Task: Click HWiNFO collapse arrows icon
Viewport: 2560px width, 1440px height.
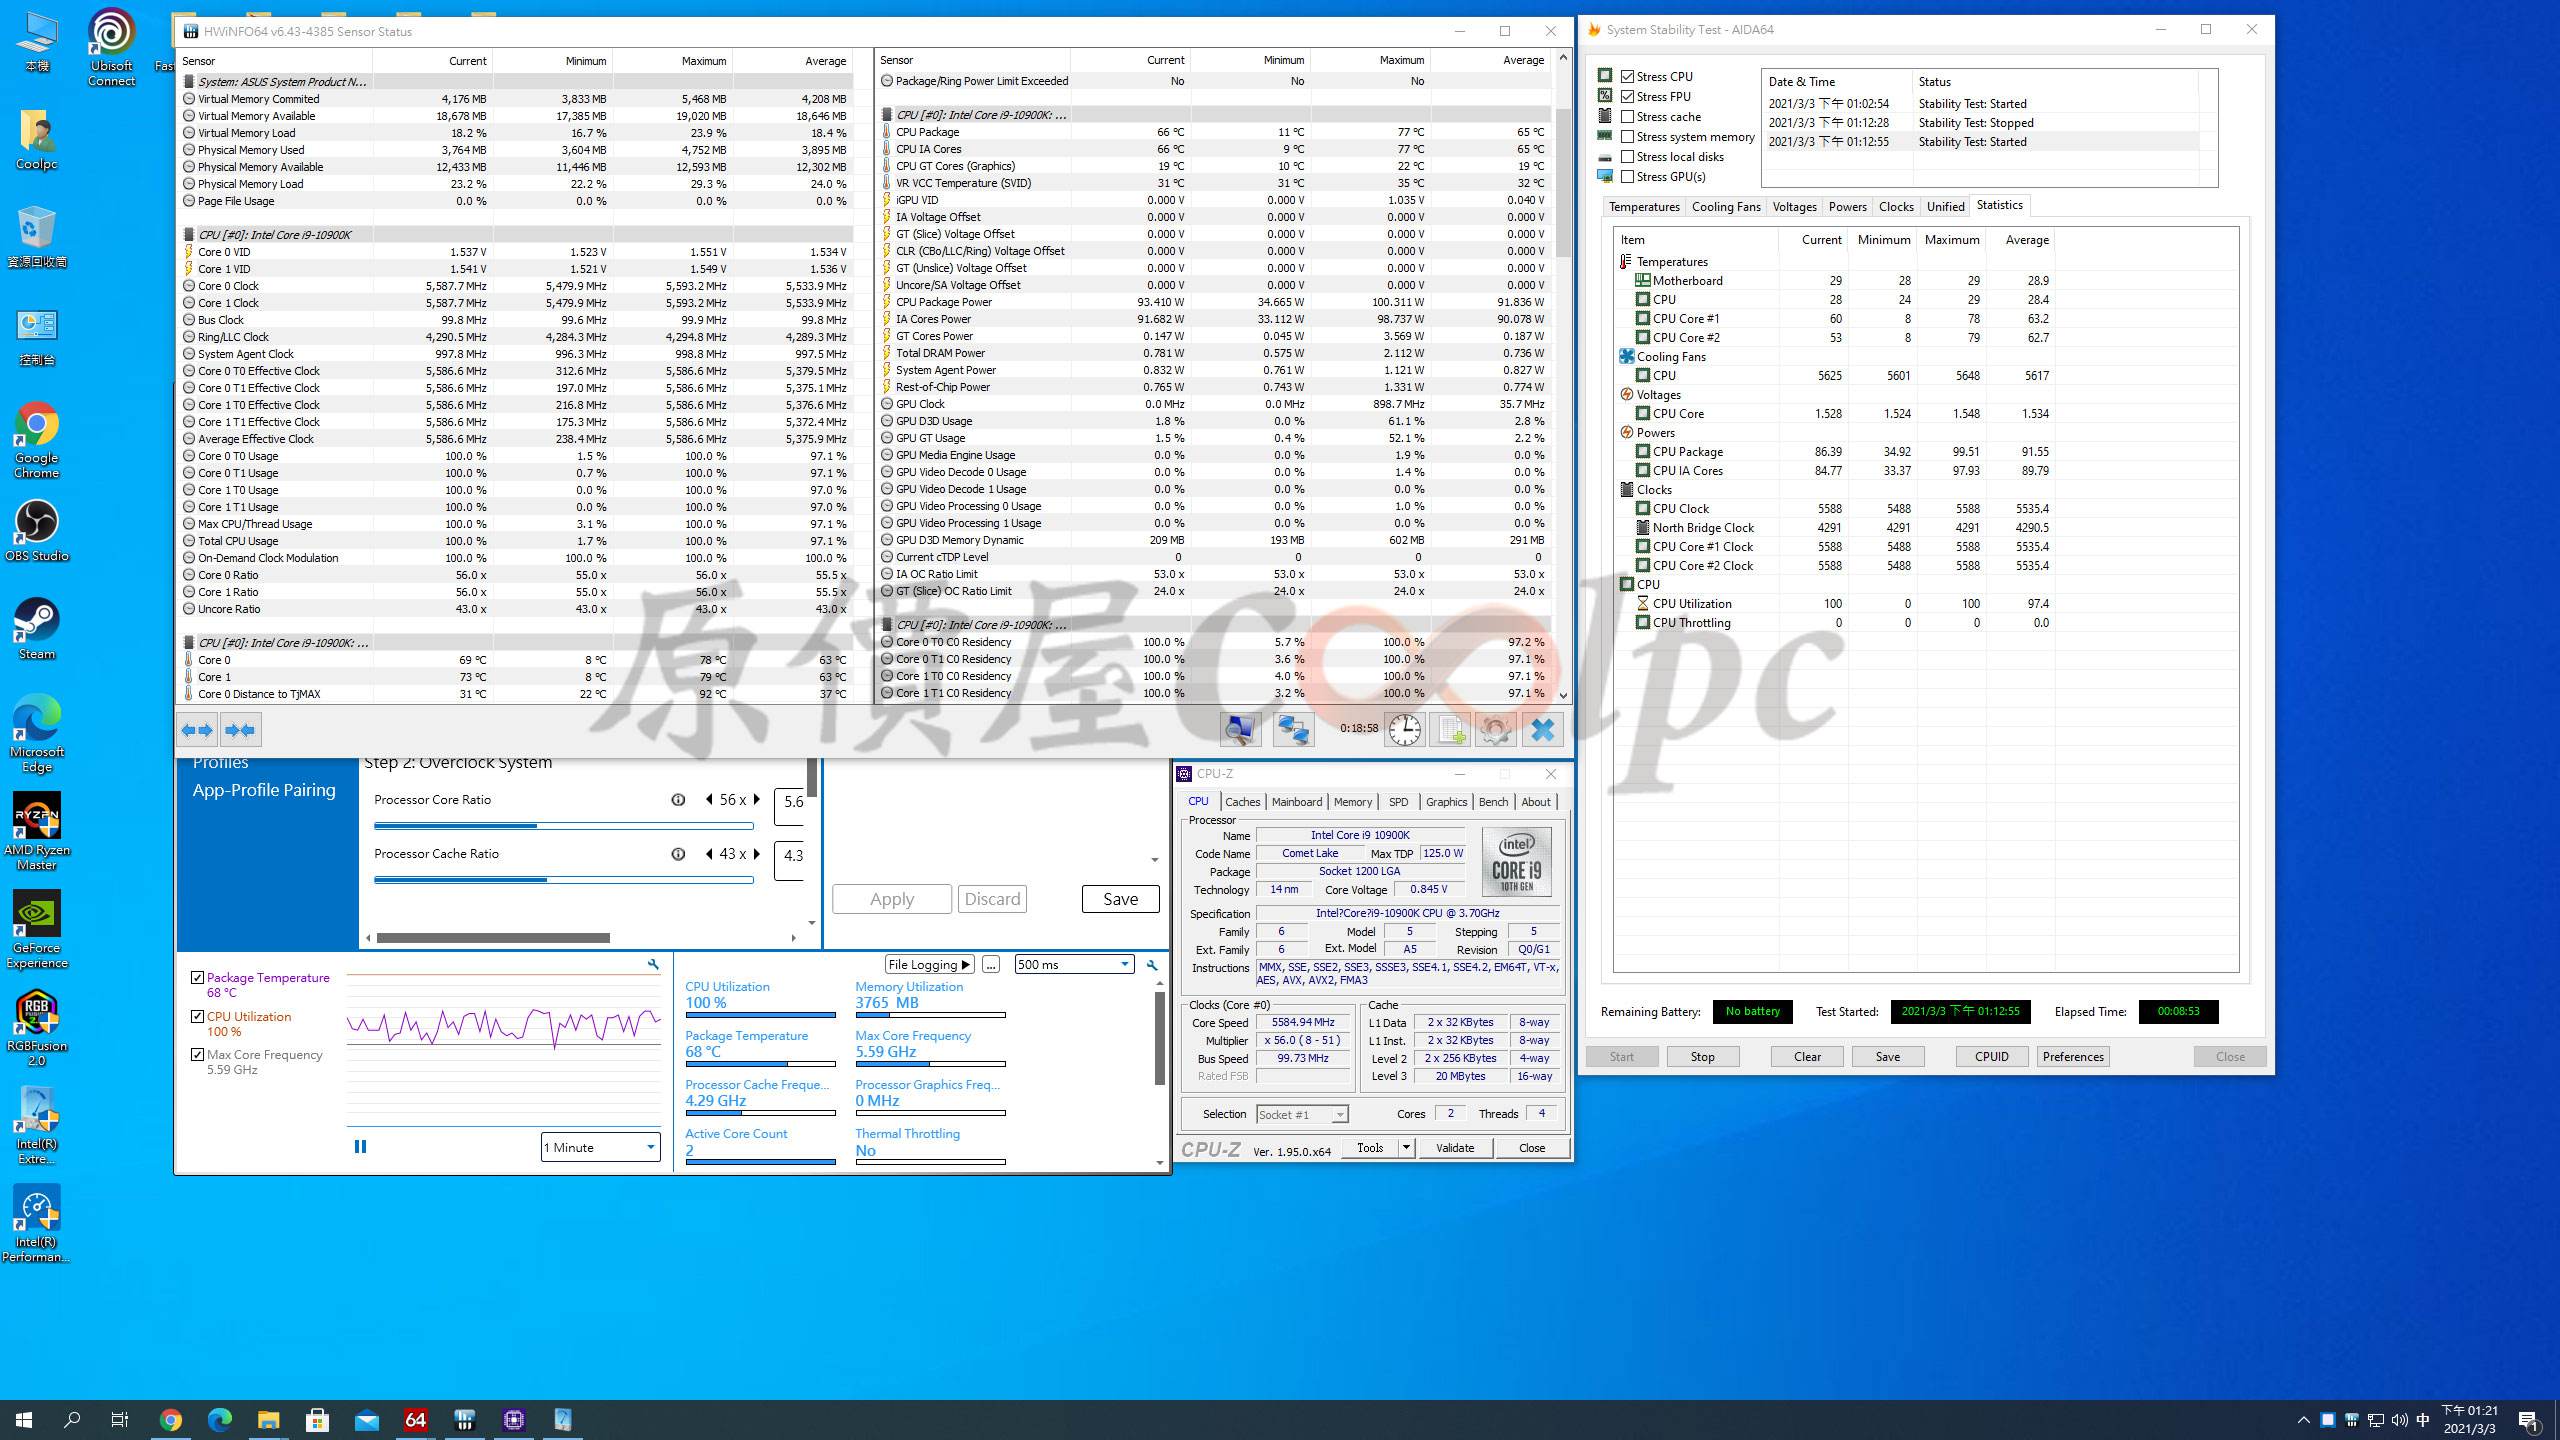Action: (x=240, y=730)
